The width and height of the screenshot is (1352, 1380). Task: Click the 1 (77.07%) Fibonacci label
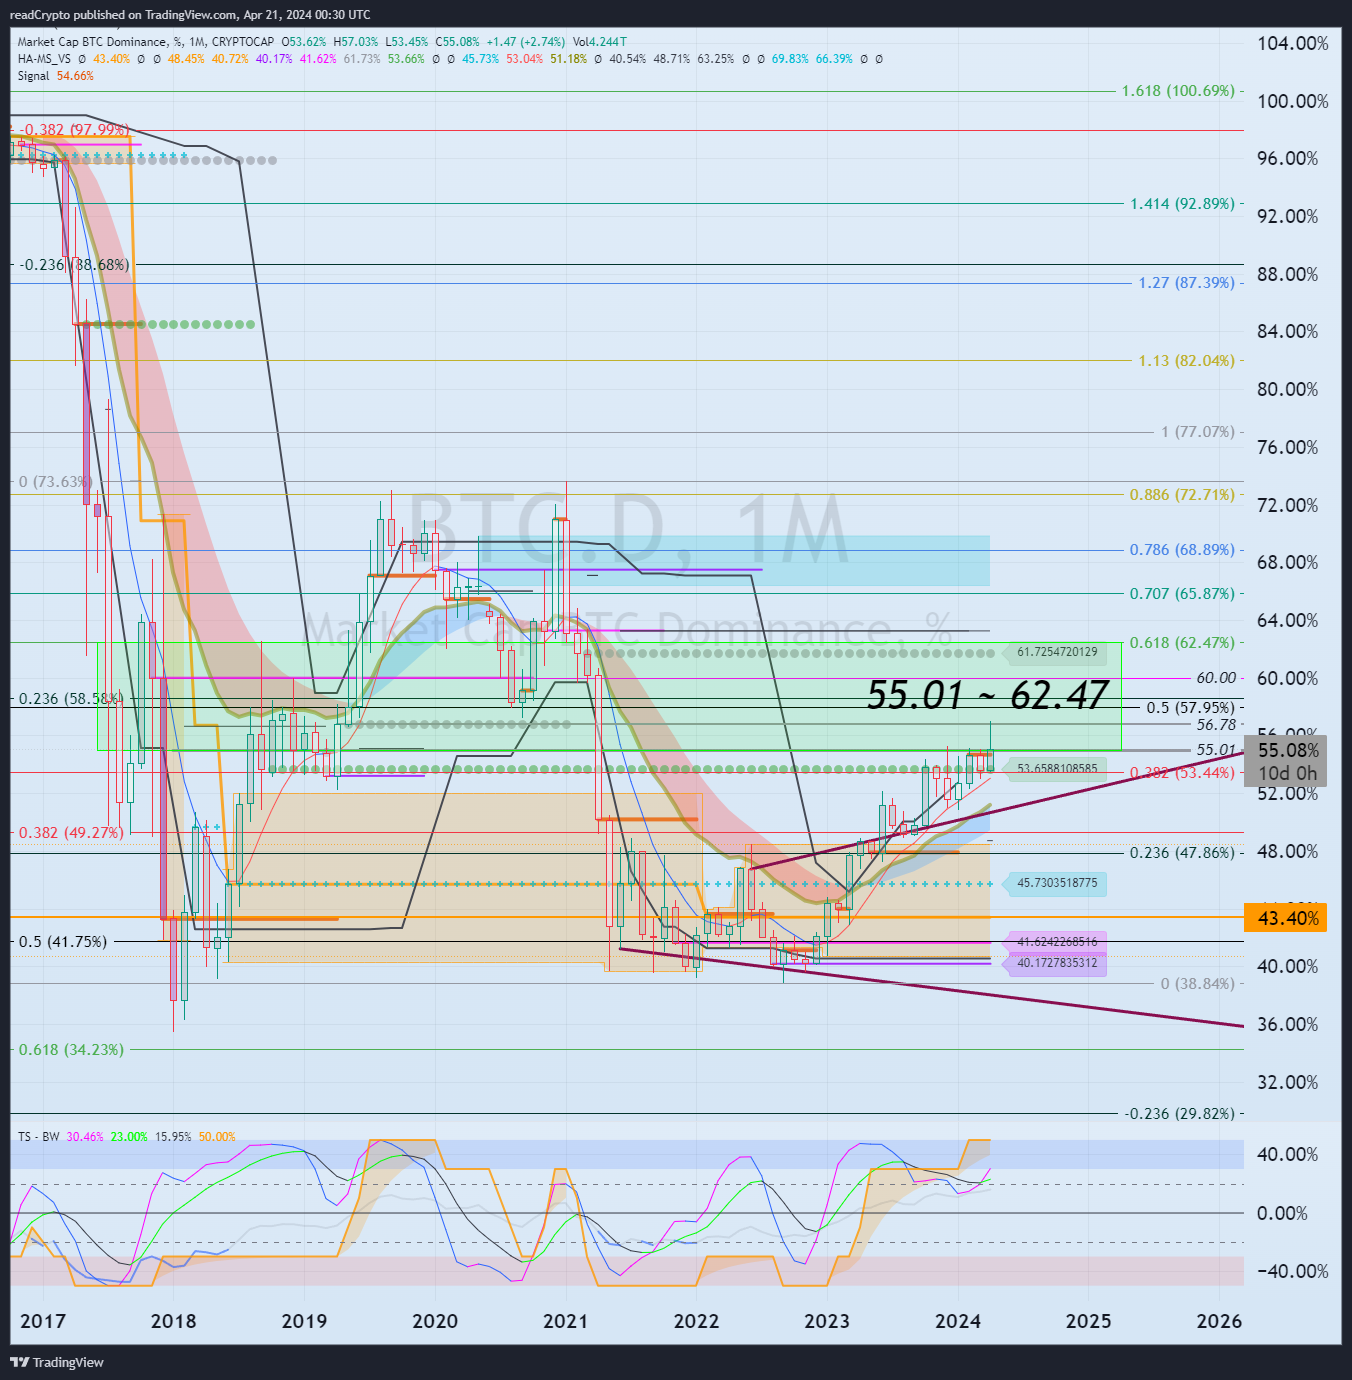click(x=1198, y=432)
